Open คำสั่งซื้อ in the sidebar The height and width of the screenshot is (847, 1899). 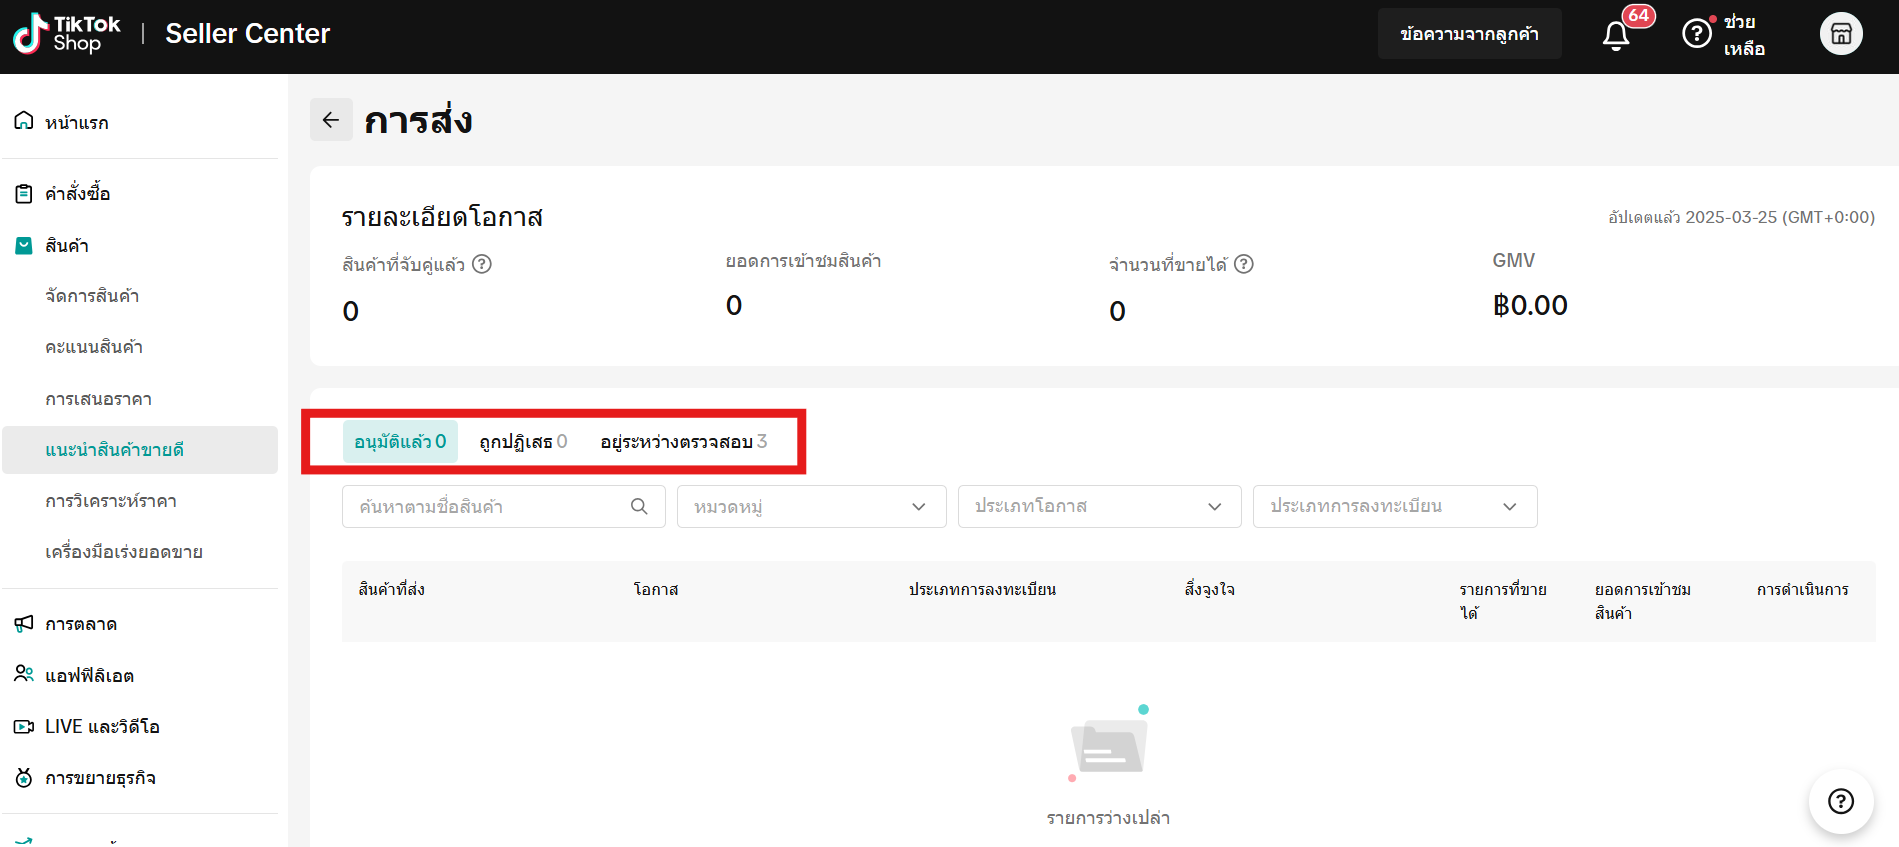click(77, 193)
